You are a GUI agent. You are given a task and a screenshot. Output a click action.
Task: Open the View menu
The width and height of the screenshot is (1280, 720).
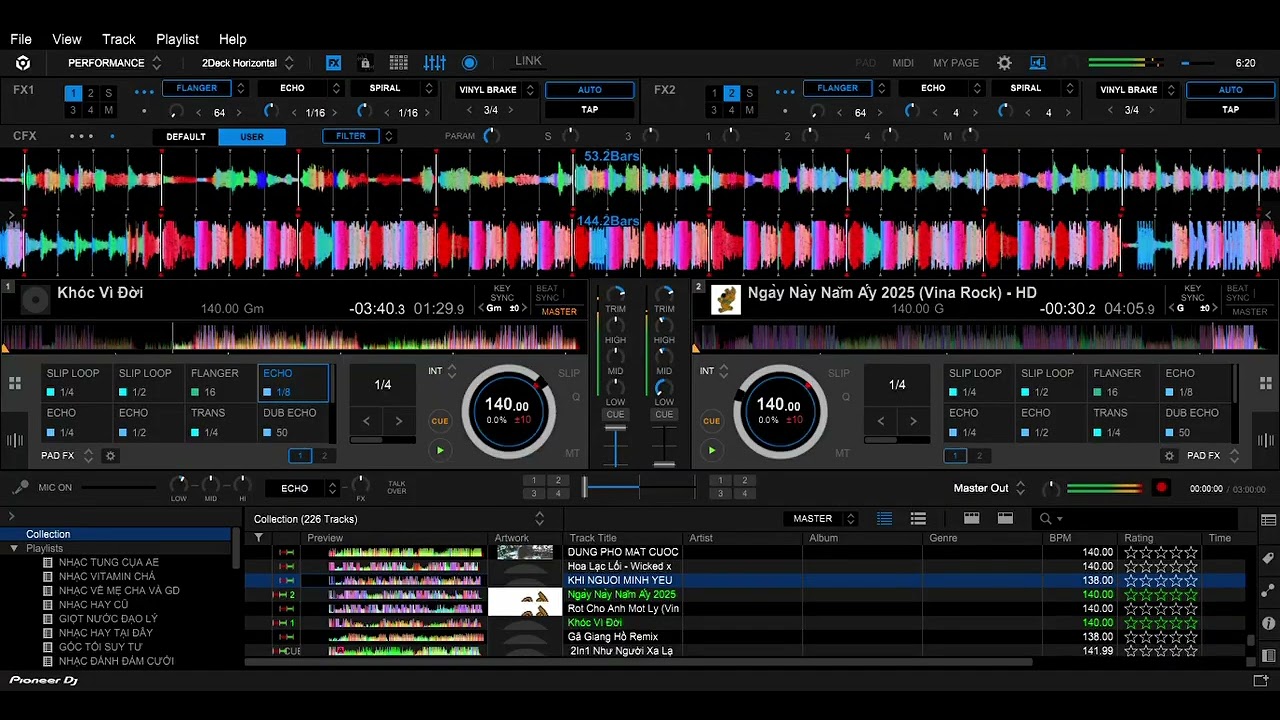(x=67, y=39)
